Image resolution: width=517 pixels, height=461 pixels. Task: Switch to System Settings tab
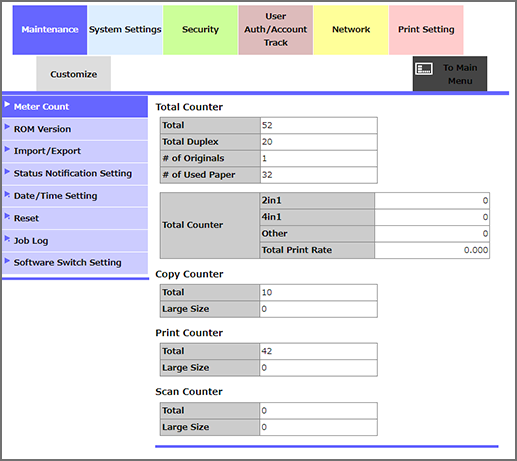click(x=125, y=30)
